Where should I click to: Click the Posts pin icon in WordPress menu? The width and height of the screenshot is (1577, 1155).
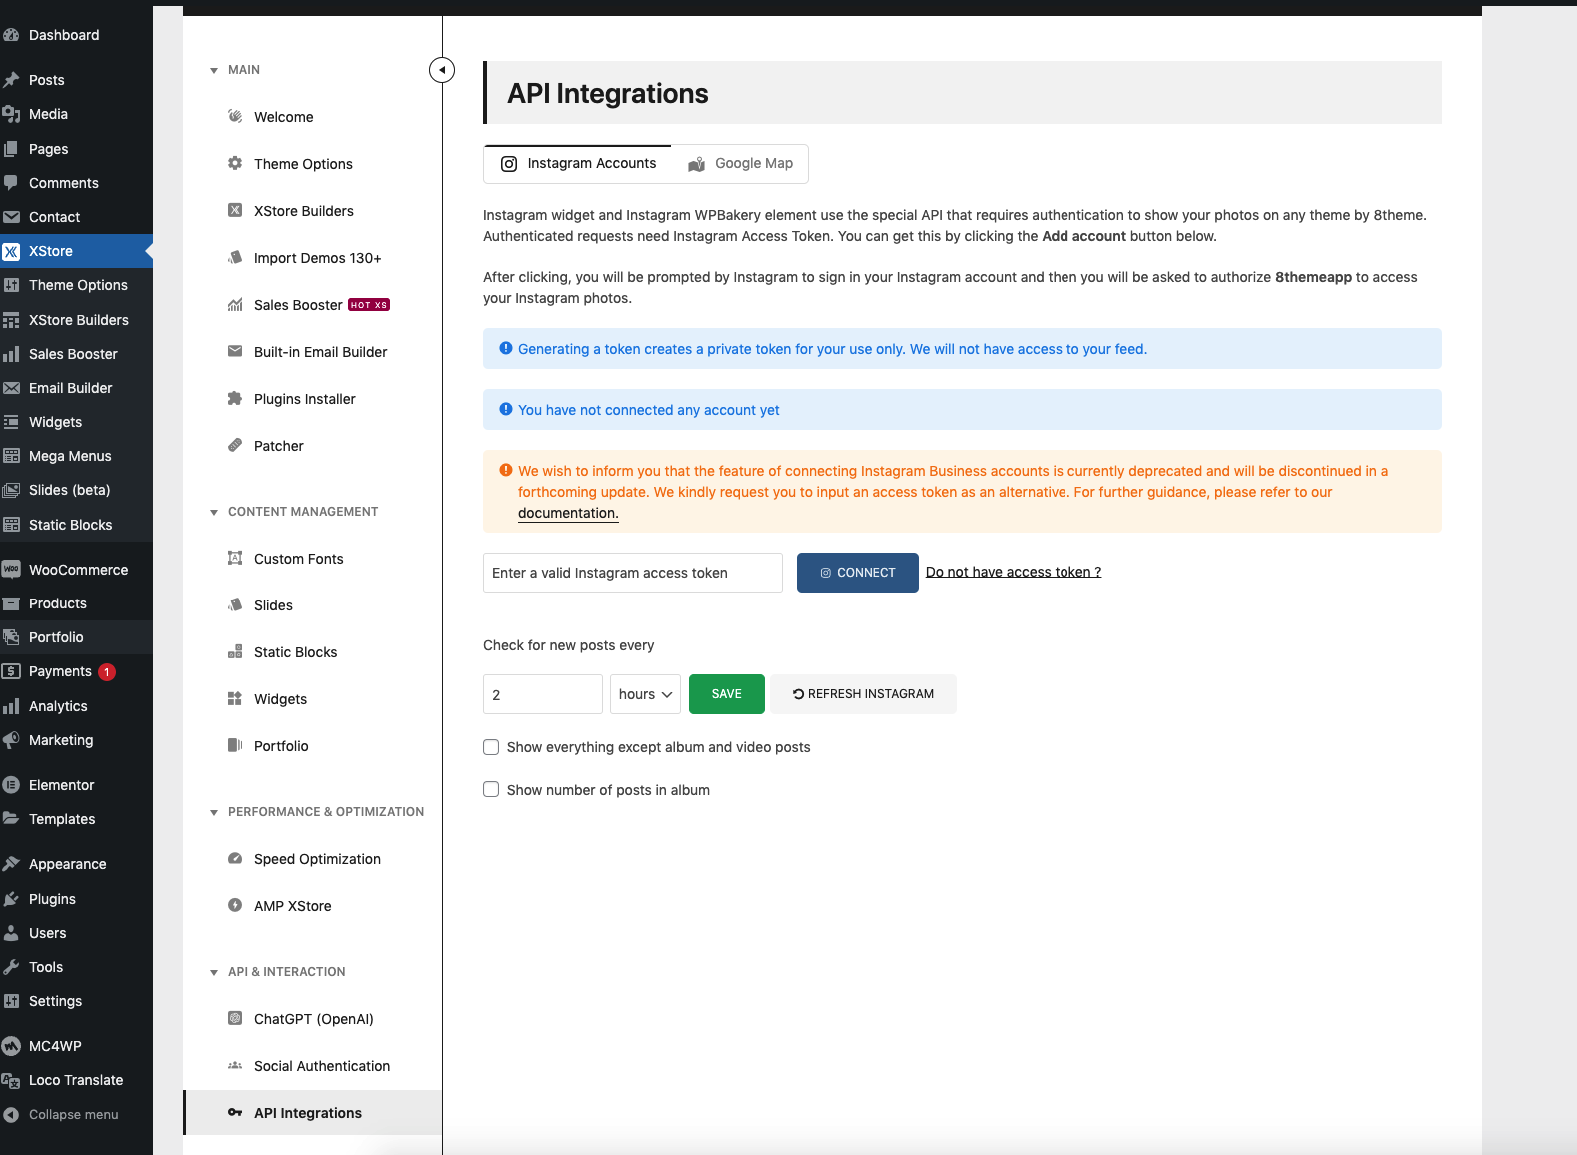coord(11,80)
